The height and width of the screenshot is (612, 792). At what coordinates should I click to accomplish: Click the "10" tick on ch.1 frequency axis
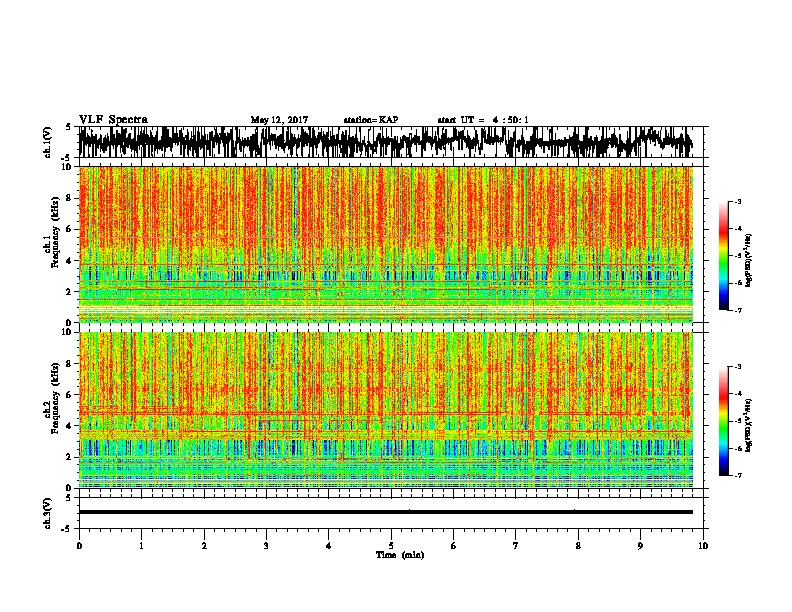[x=67, y=167]
